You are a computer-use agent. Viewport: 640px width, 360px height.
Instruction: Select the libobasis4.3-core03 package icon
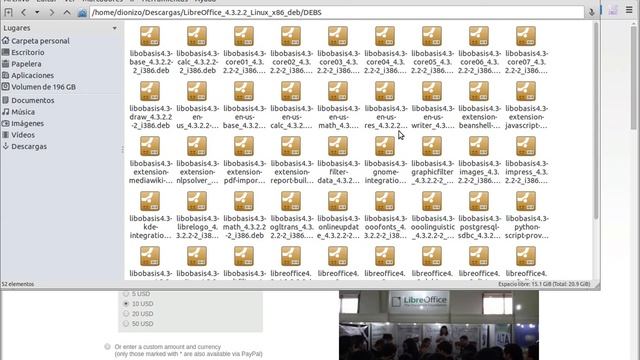(338, 36)
